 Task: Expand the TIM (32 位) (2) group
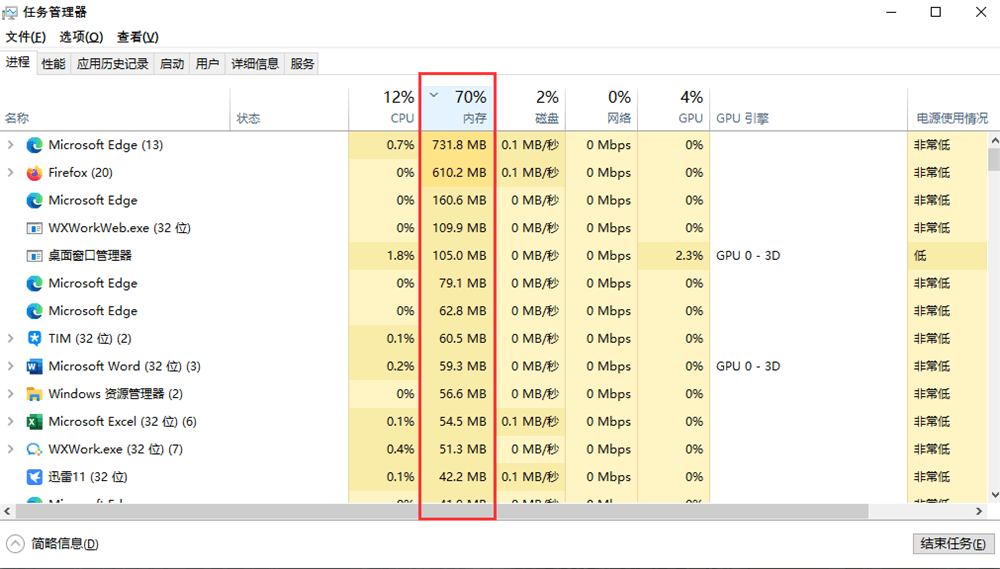click(x=10, y=339)
